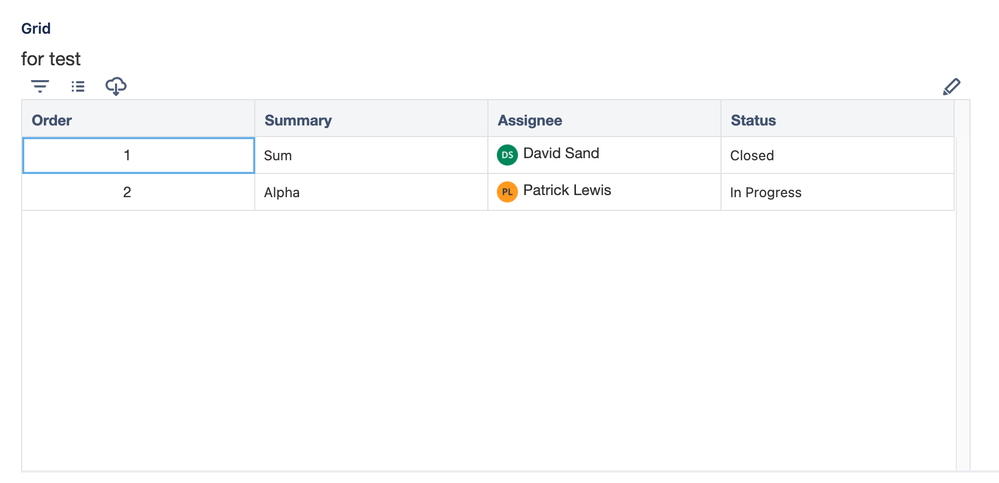Screen dimensions: 999x483
Task: Click the pencil edit icon
Action: click(951, 87)
